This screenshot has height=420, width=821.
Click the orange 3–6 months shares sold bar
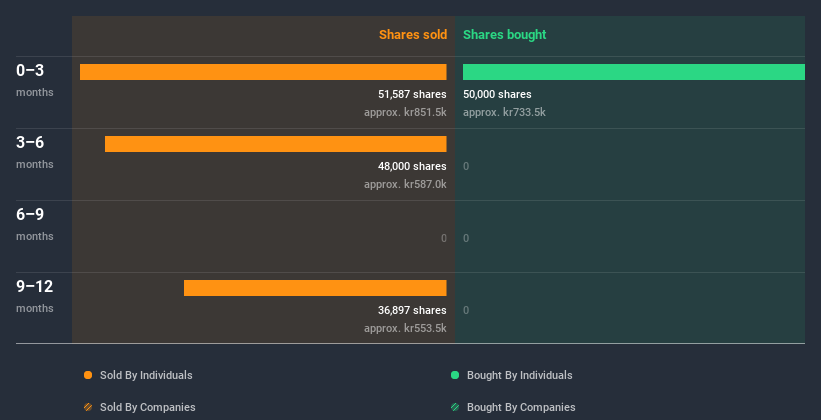pos(275,144)
